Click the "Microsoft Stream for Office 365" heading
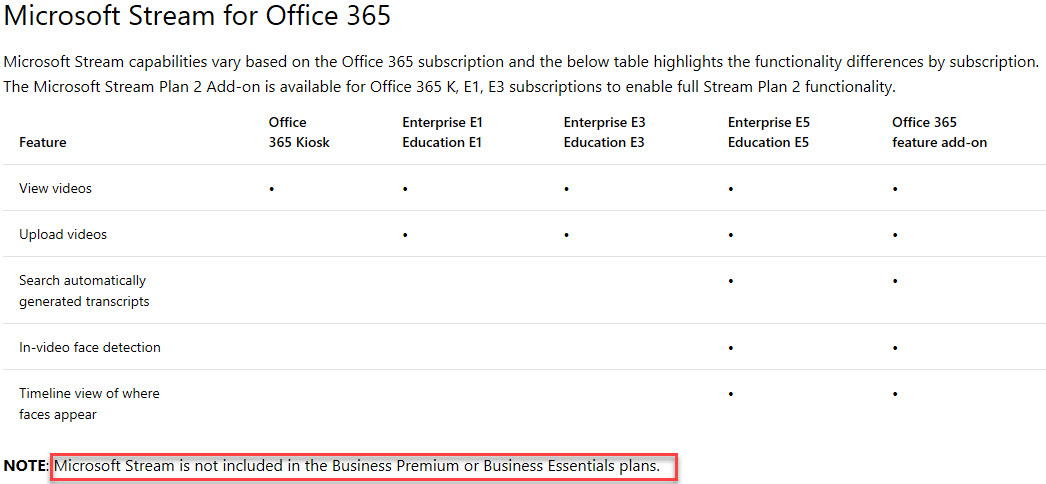This screenshot has width=1046, height=484. click(197, 17)
